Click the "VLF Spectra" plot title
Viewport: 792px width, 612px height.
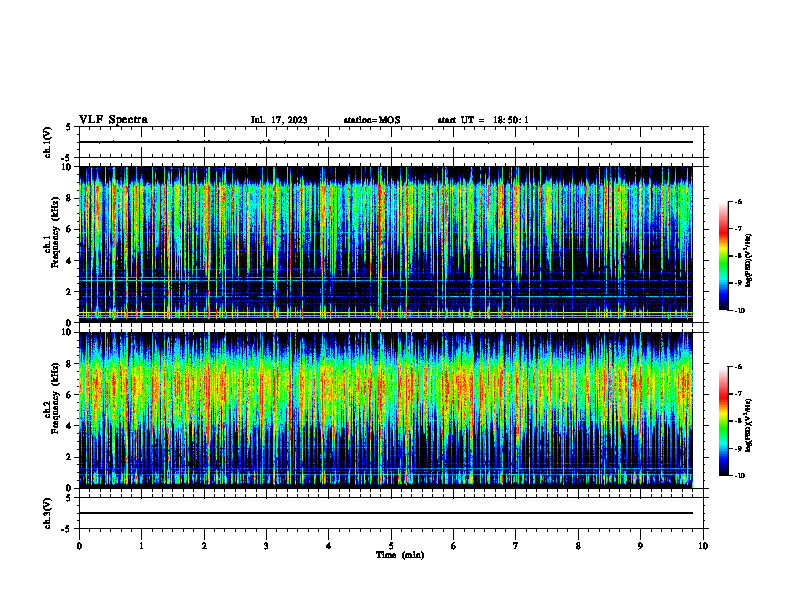point(113,120)
